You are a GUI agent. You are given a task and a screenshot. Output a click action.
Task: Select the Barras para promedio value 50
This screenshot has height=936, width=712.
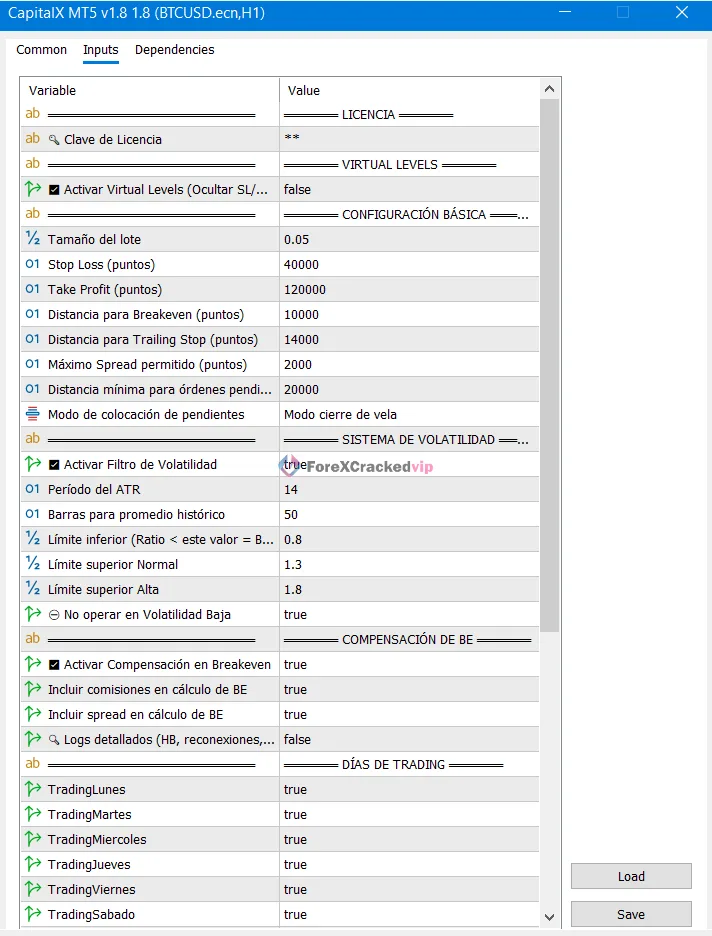point(409,515)
